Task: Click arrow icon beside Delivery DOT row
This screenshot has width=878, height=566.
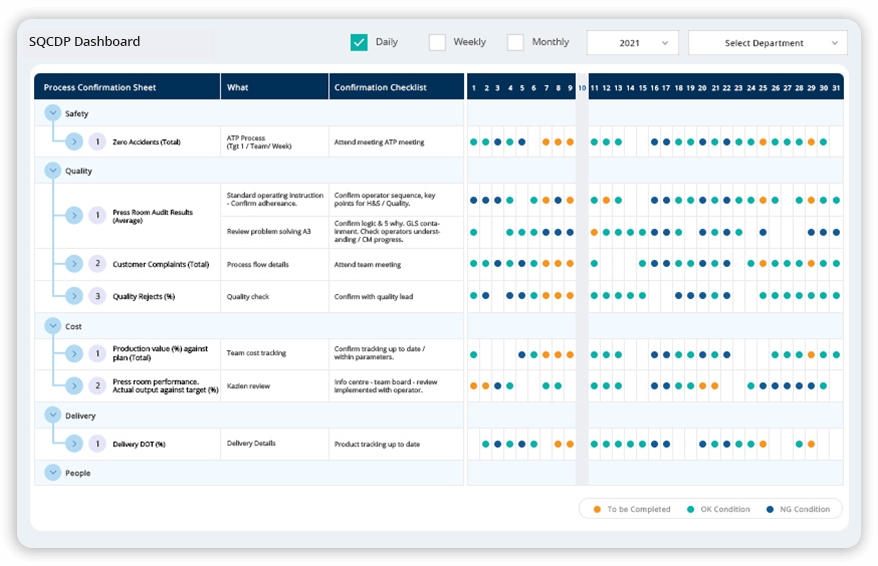Action: tap(74, 443)
